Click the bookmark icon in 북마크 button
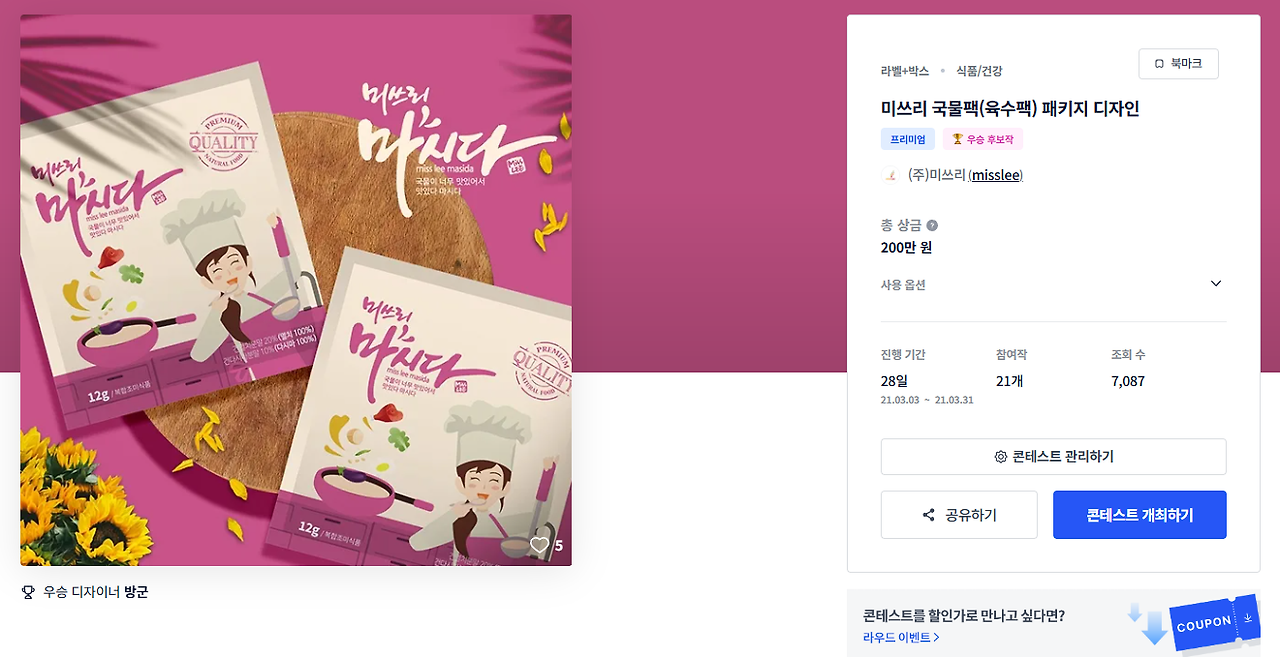 pos(1159,64)
